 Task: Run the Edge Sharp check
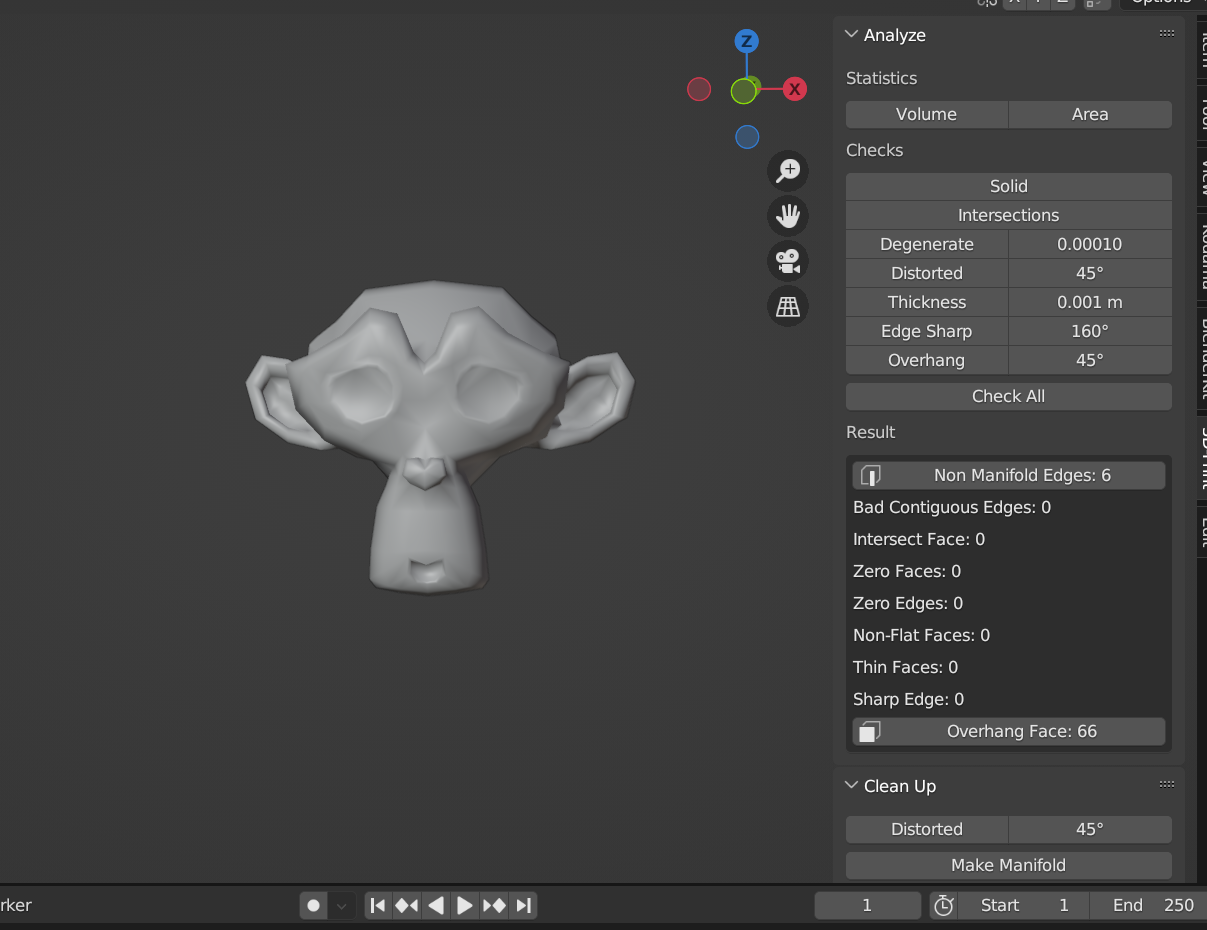pyautogui.click(x=927, y=331)
